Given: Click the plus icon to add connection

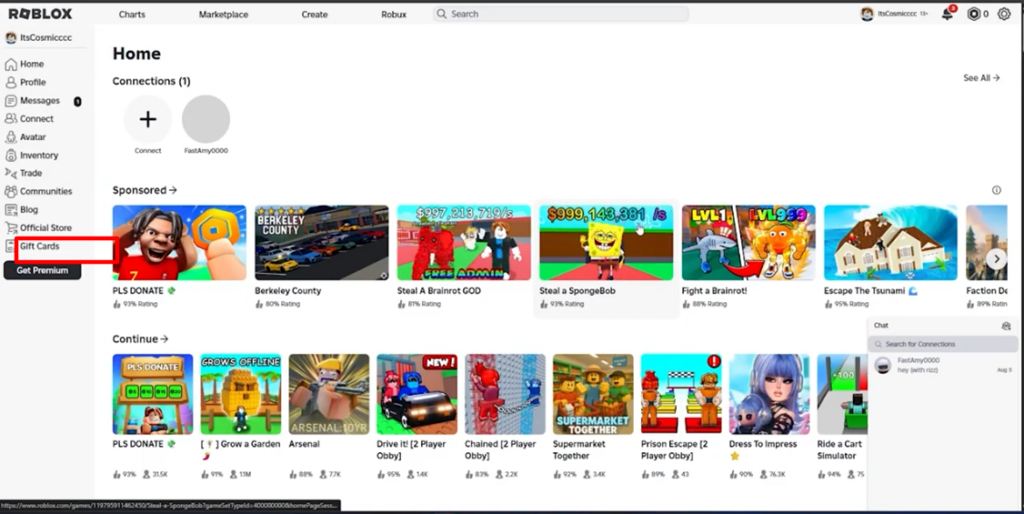Looking at the screenshot, I should [148, 119].
